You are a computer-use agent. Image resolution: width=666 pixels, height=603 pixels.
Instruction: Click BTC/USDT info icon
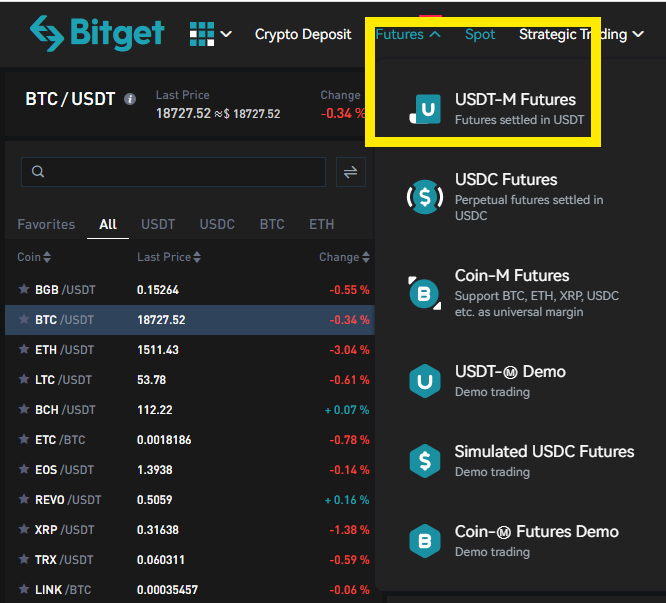130,99
